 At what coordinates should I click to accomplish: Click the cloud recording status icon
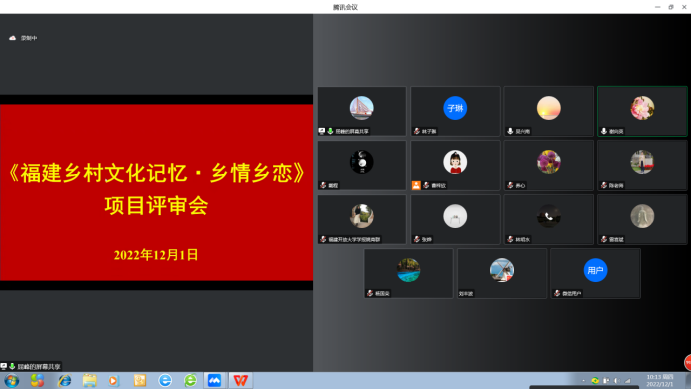[x=12, y=38]
